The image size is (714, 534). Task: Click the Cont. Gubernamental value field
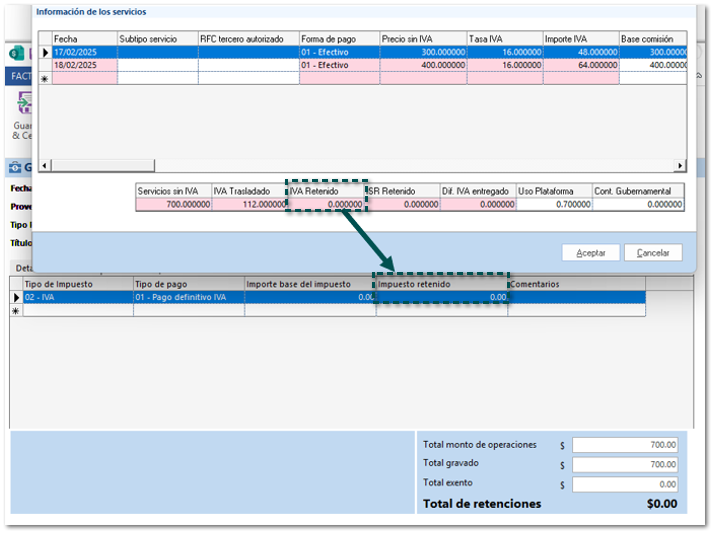coord(637,204)
